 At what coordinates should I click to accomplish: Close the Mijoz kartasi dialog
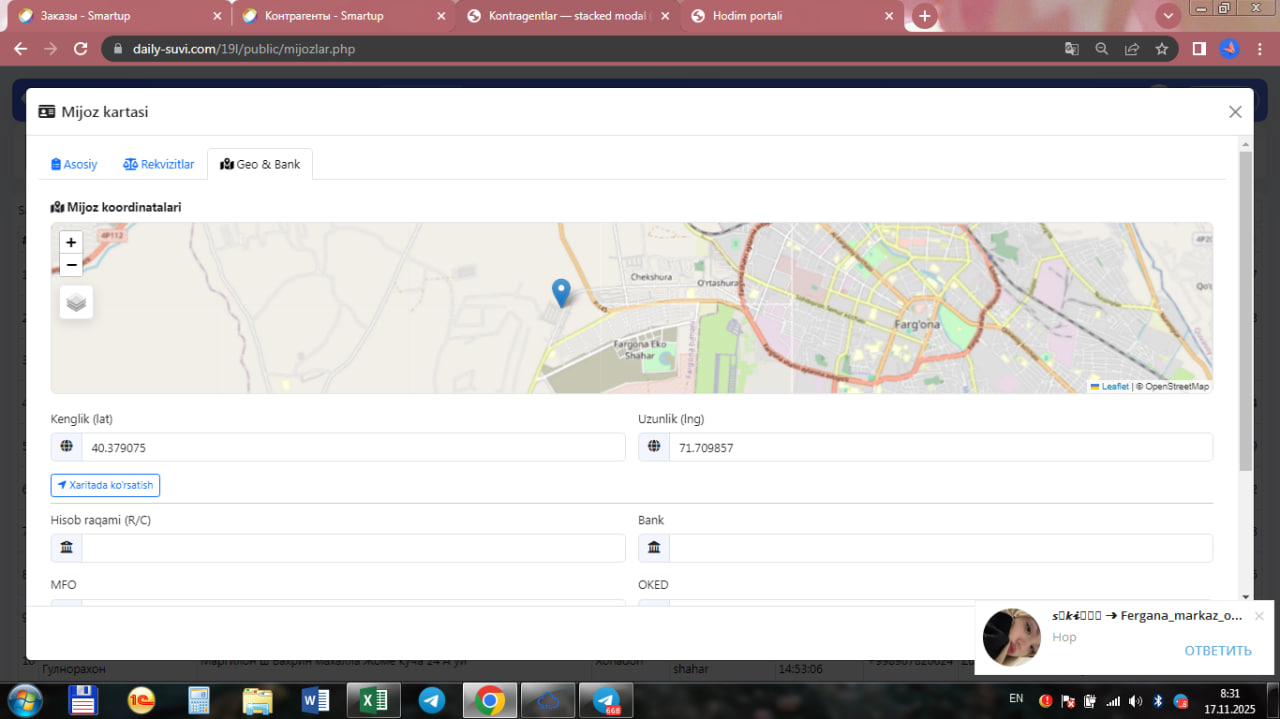[x=1235, y=112]
